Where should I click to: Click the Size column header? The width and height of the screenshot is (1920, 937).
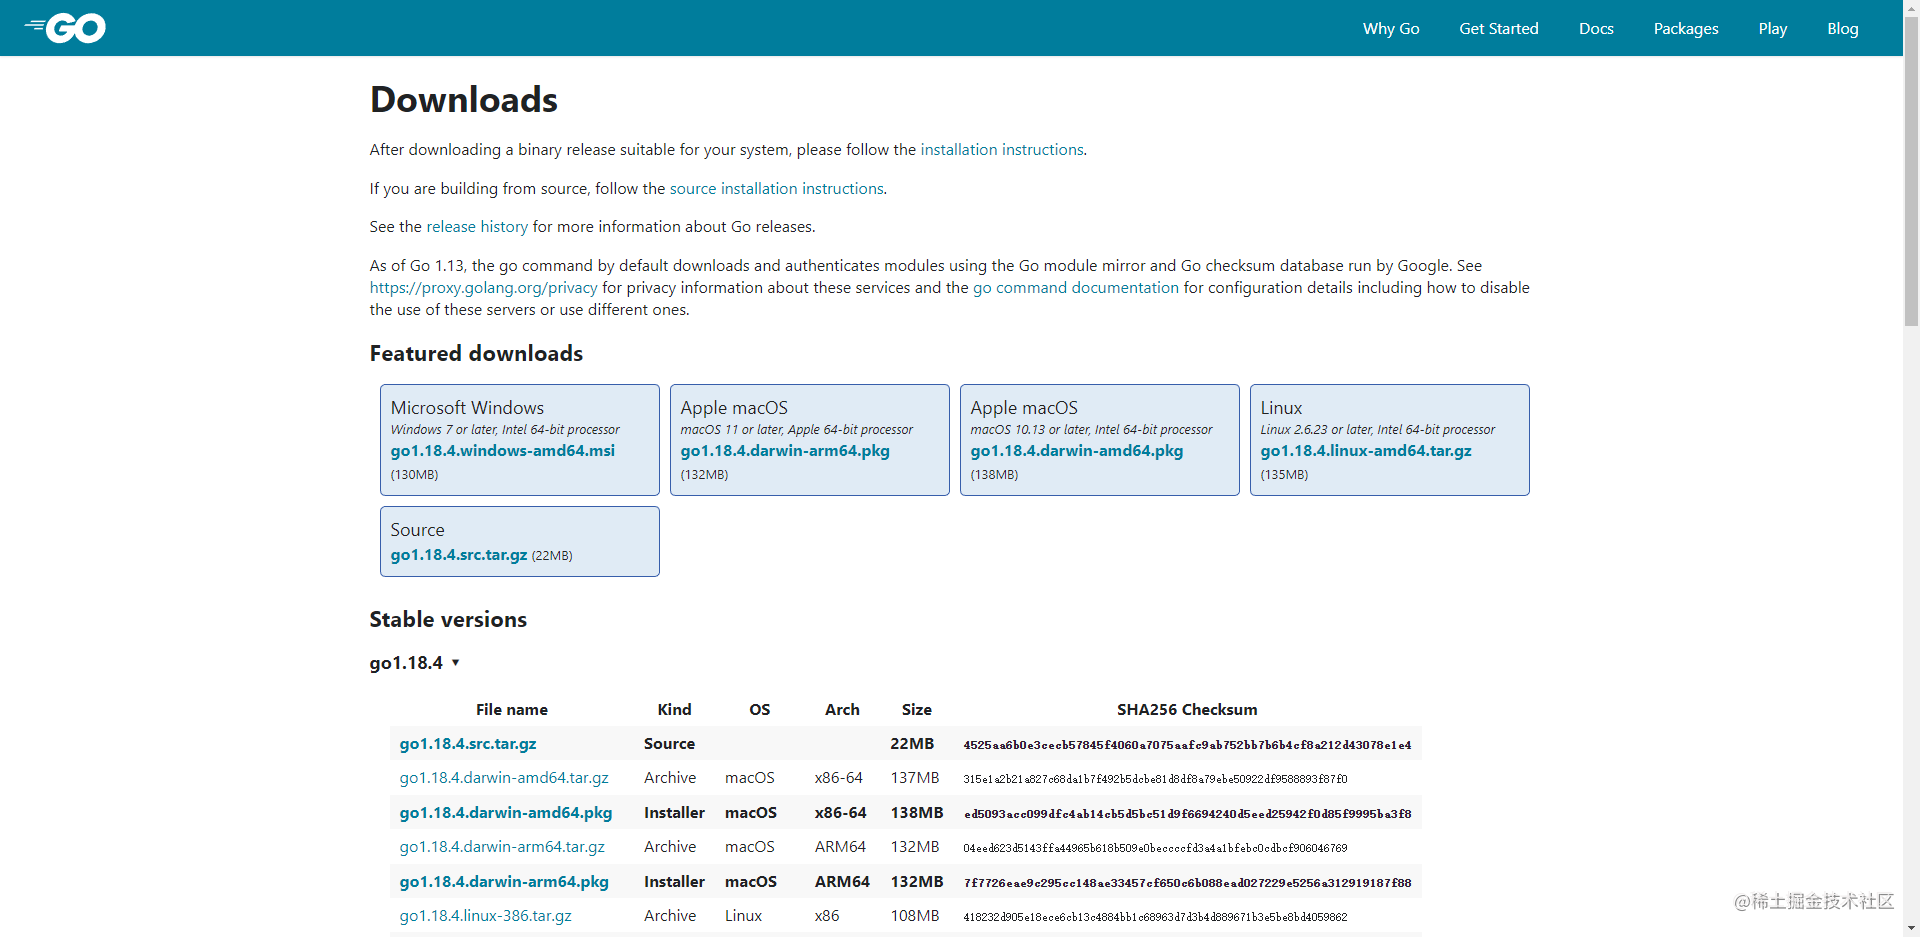[916, 710]
